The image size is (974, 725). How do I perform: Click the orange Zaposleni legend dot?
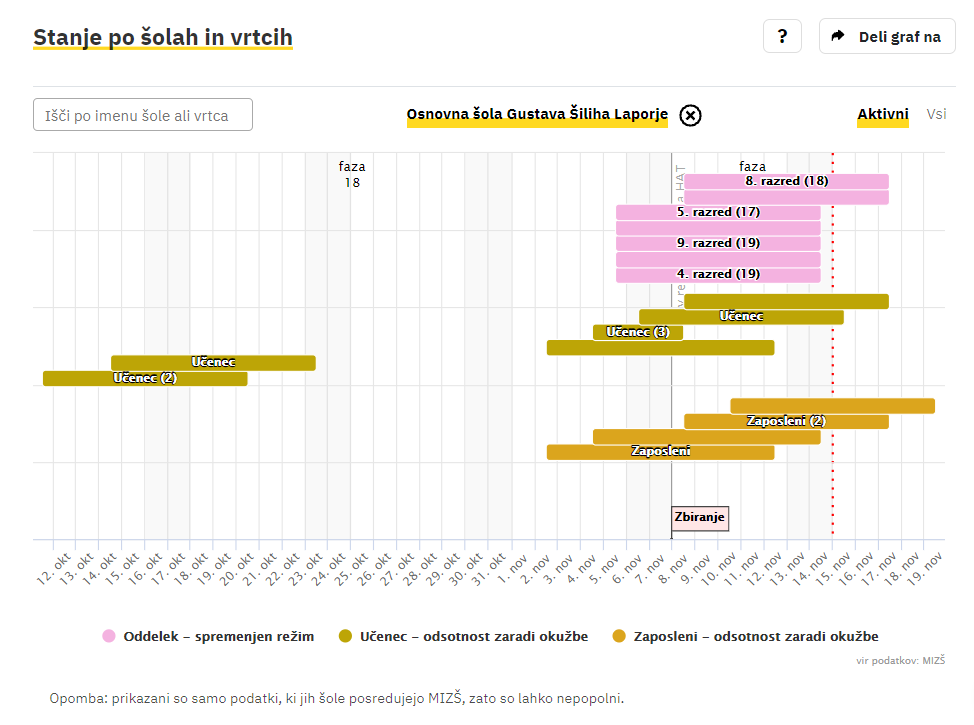tap(619, 636)
